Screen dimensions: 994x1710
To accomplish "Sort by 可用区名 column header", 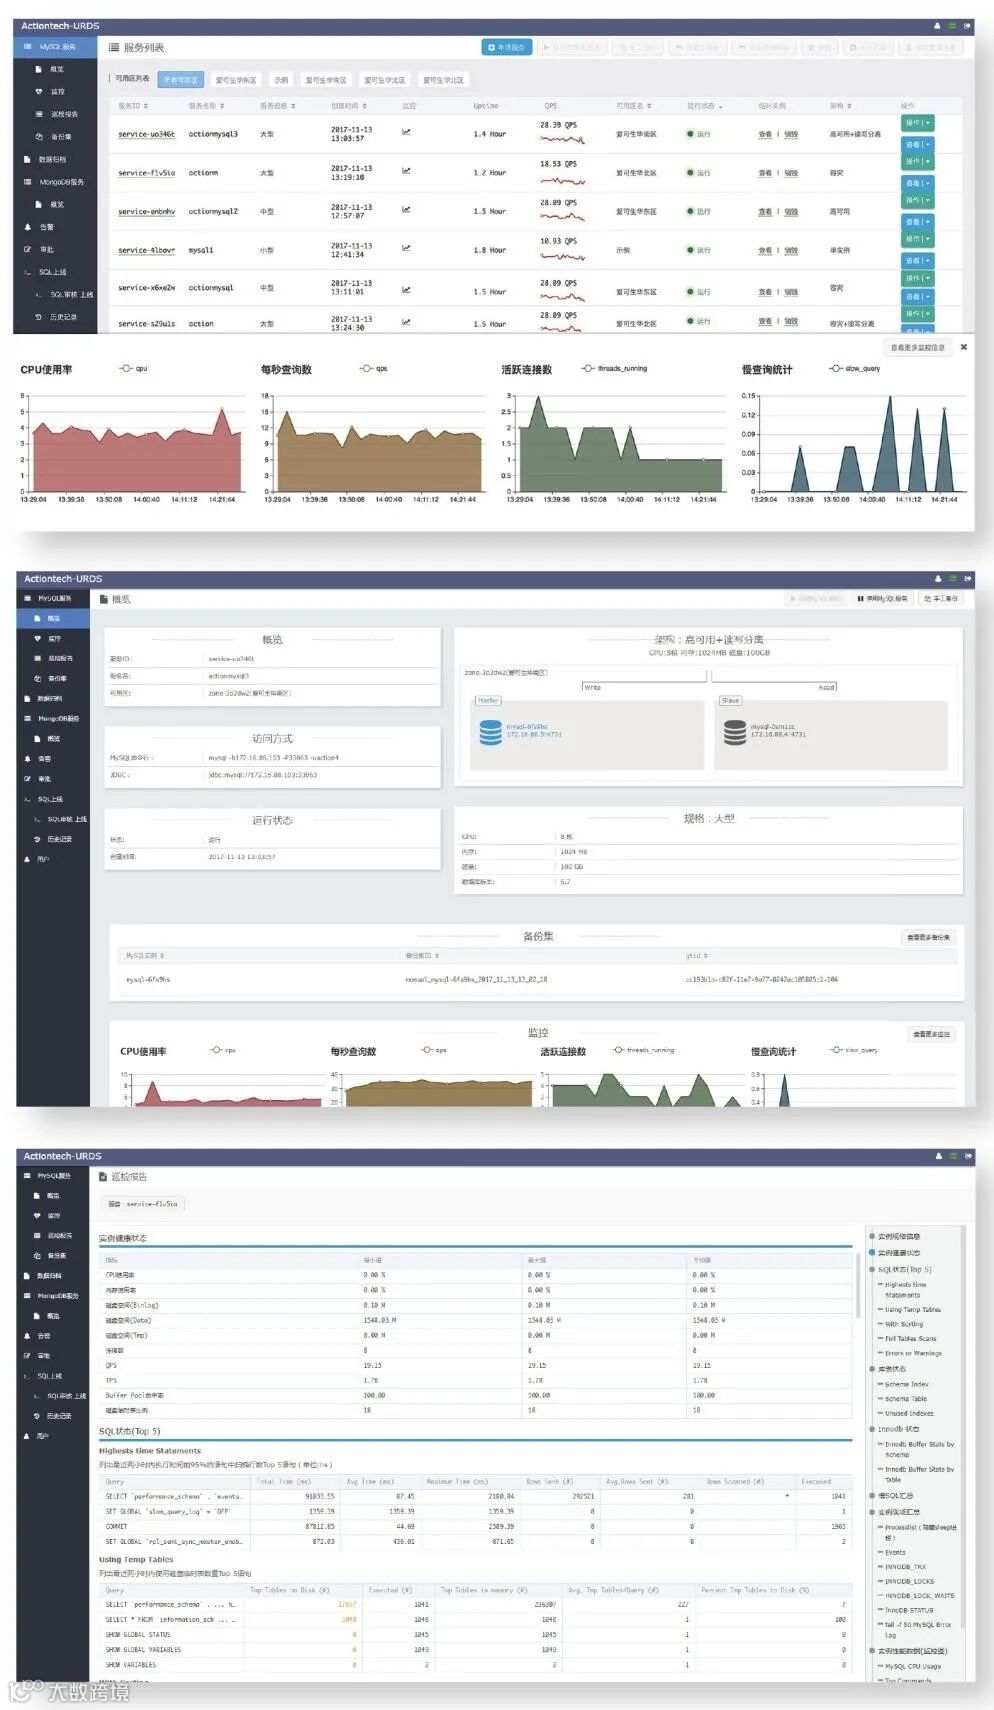I will coord(634,106).
